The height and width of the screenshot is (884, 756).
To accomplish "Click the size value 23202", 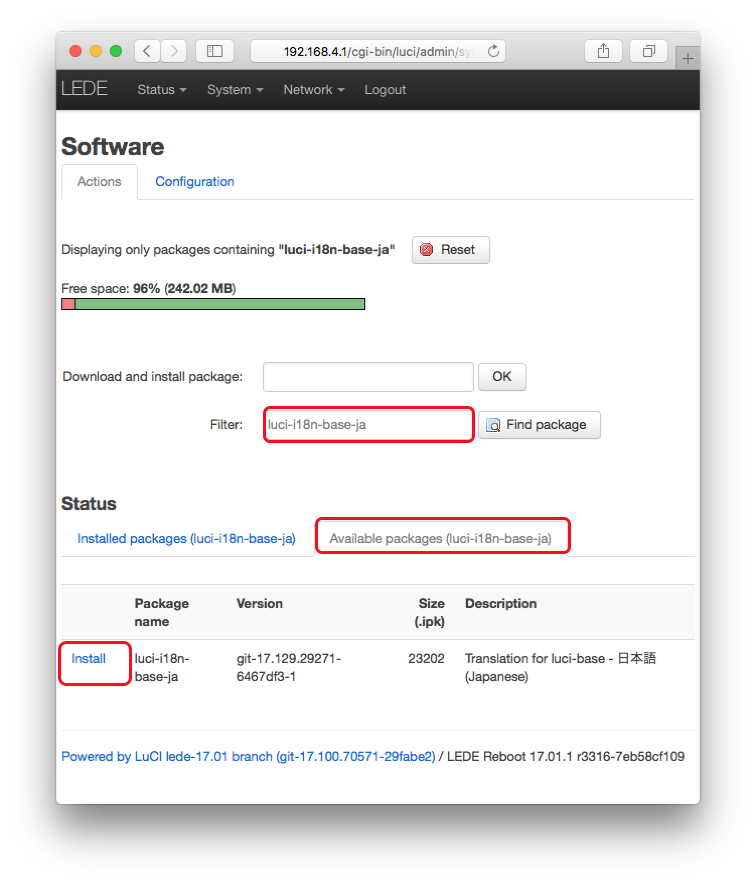I will click(x=426, y=658).
